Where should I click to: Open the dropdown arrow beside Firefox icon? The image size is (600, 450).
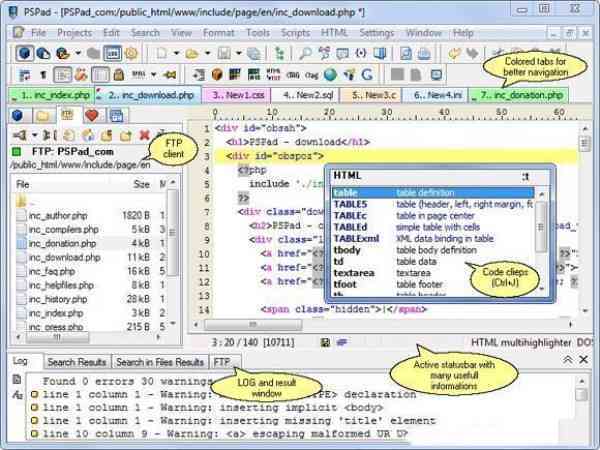tap(78, 53)
